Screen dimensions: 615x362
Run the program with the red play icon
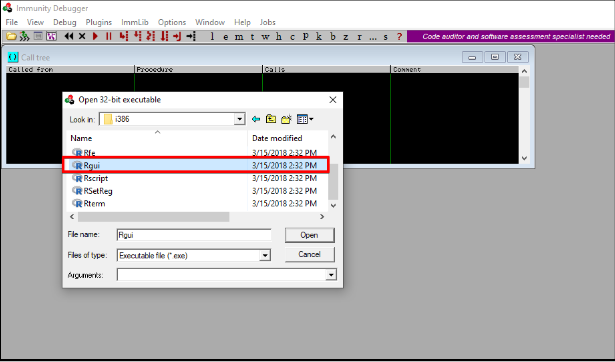tap(95, 36)
